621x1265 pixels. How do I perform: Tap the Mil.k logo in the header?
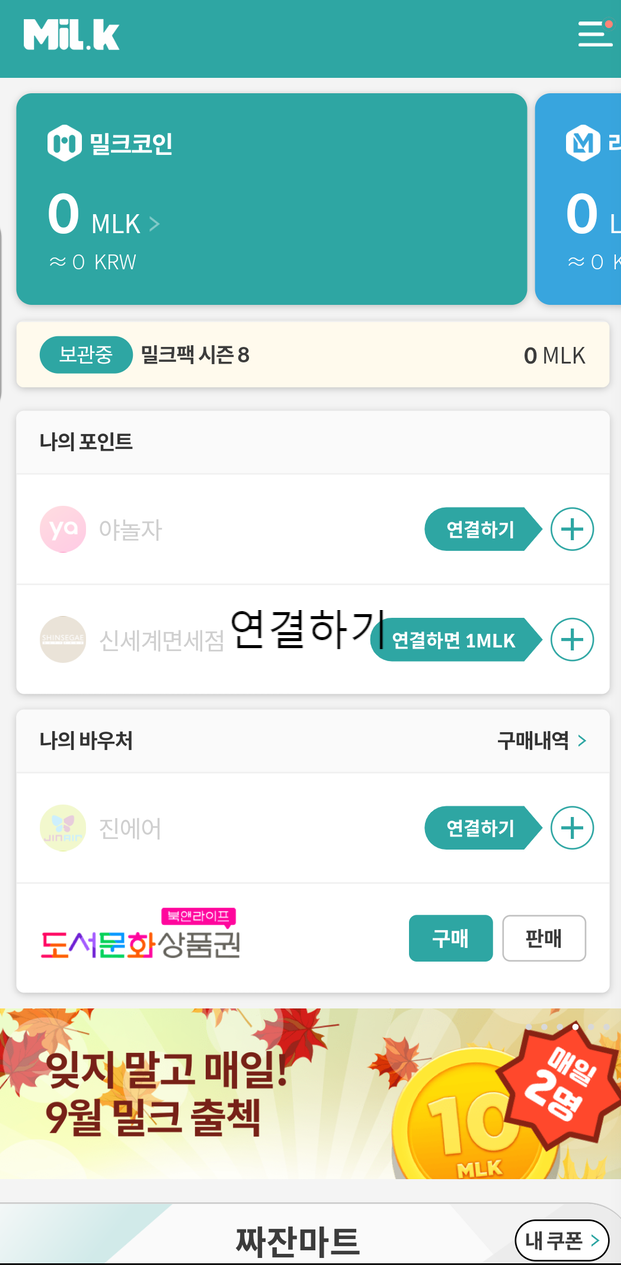[x=70, y=33]
